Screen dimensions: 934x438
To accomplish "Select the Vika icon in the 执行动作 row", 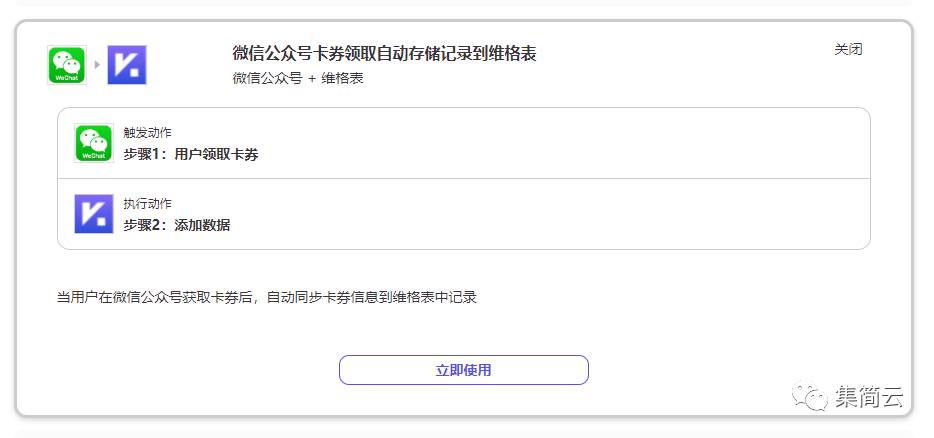I will tap(94, 214).
